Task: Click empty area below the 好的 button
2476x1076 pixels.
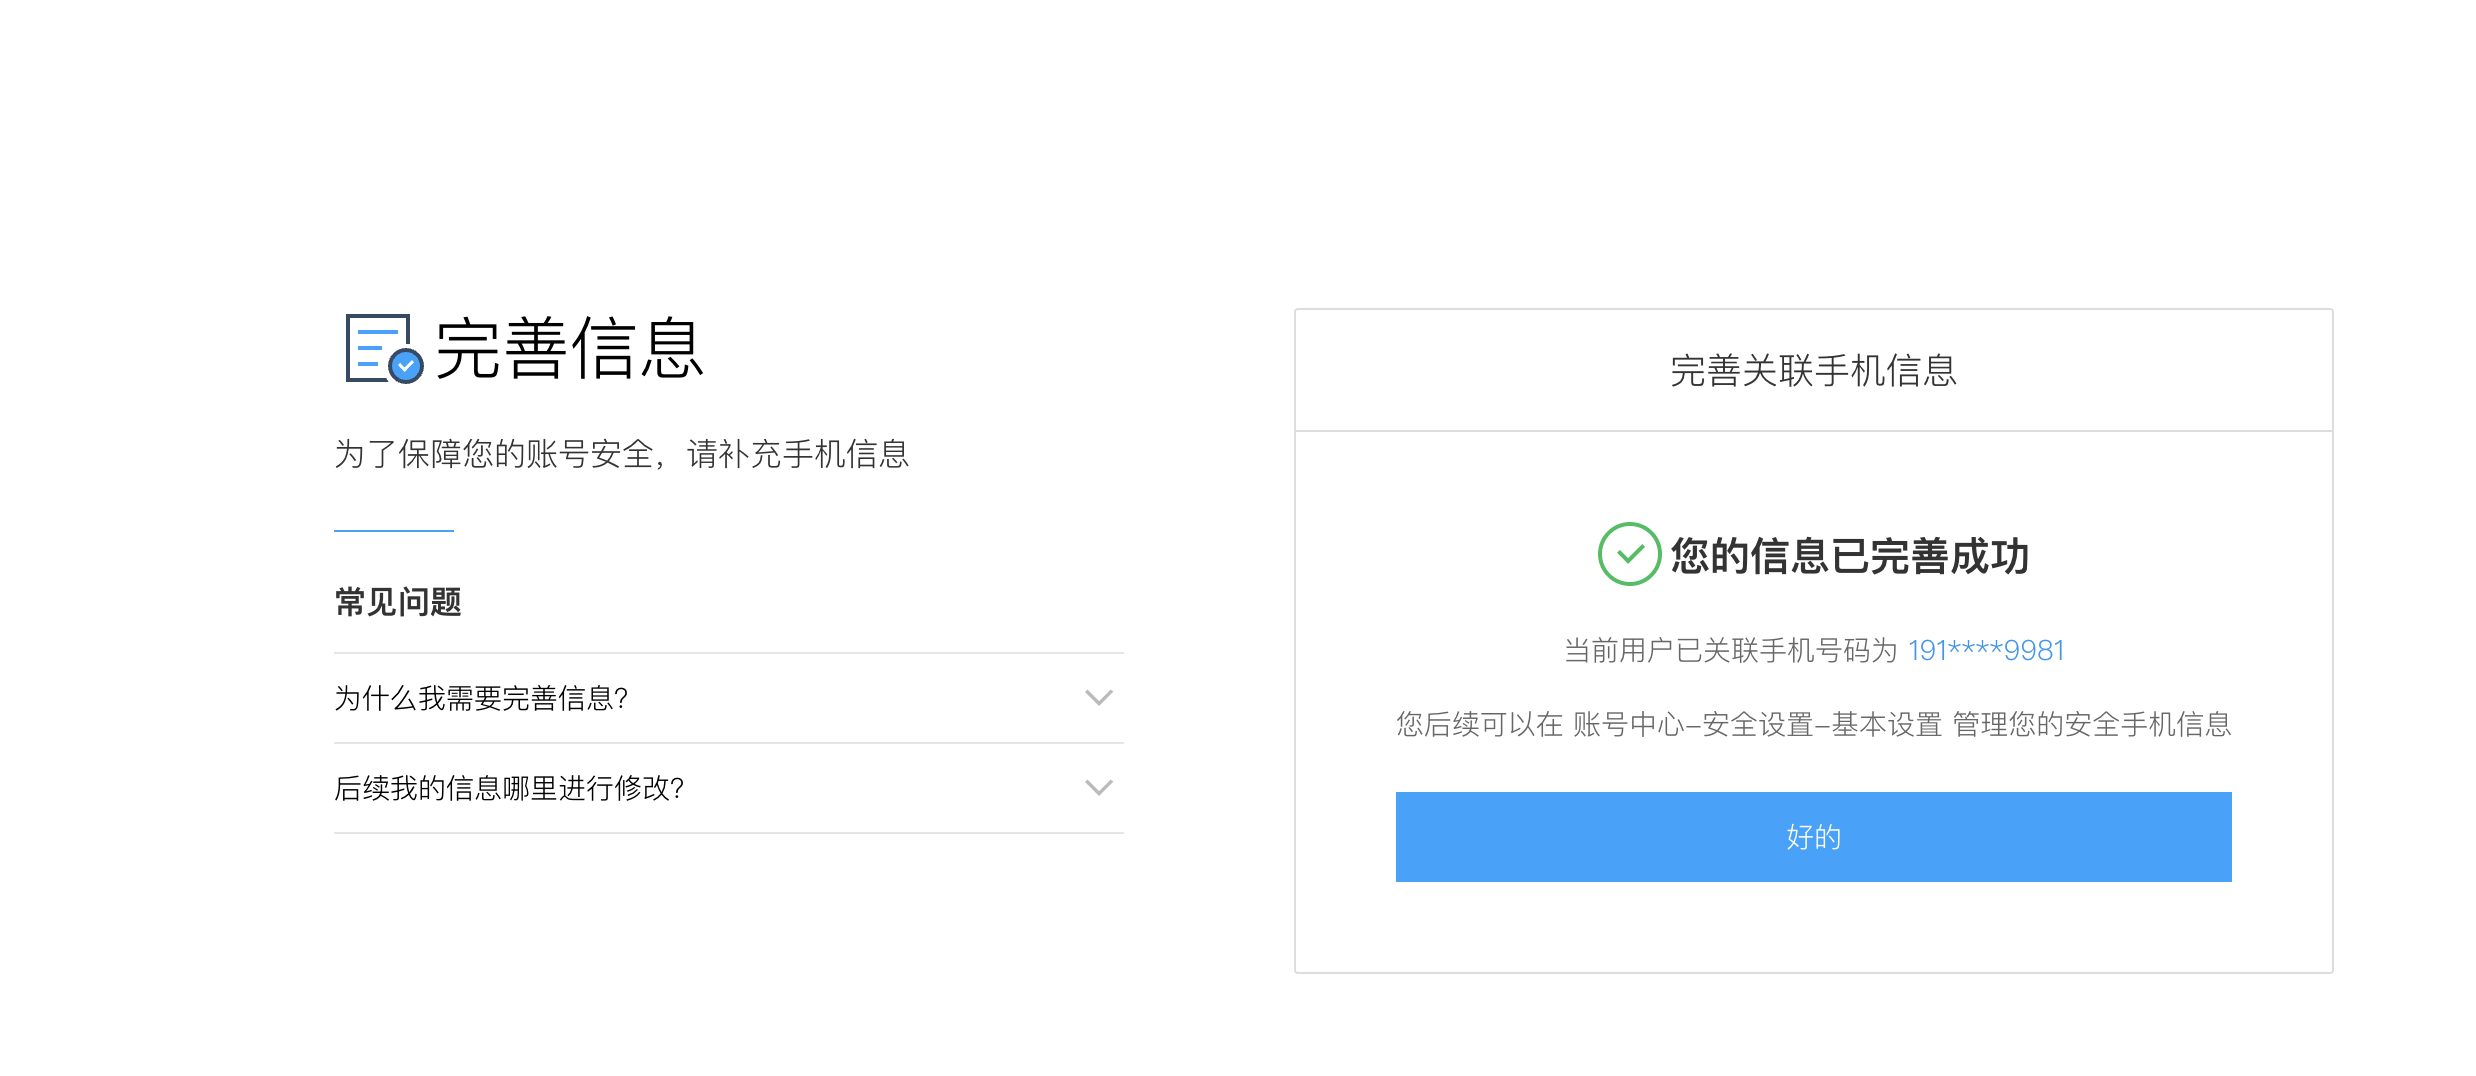Action: [x=1813, y=927]
